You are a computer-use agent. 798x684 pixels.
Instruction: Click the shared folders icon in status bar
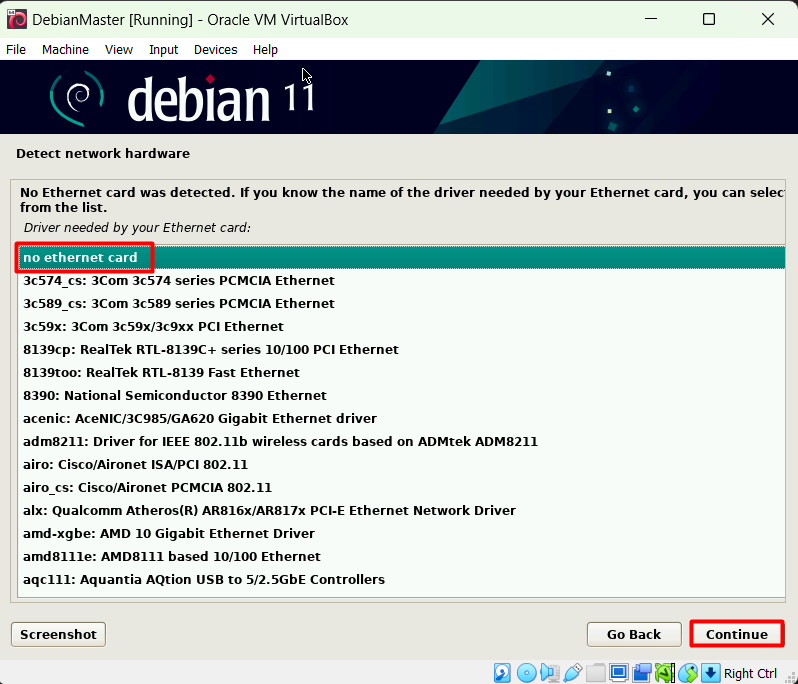(x=595, y=673)
